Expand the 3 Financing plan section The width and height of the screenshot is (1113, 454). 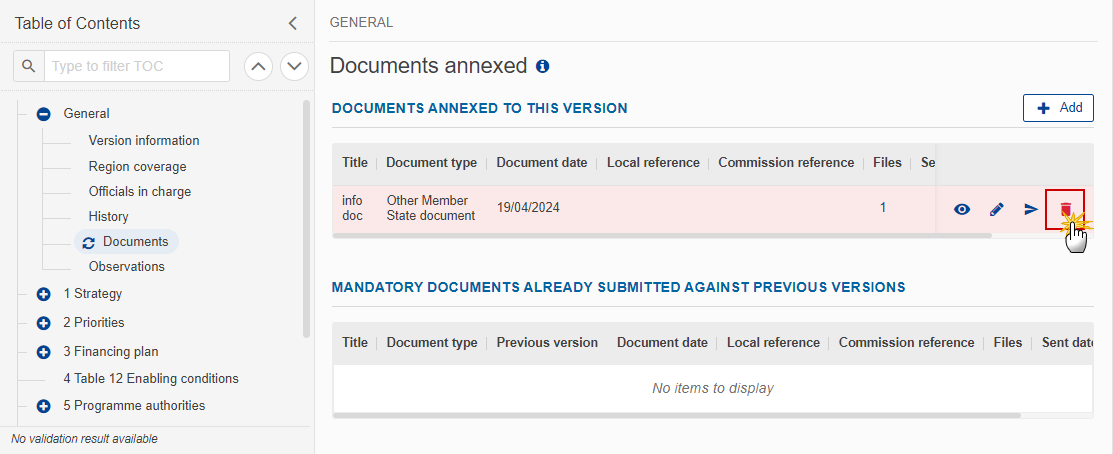click(43, 353)
